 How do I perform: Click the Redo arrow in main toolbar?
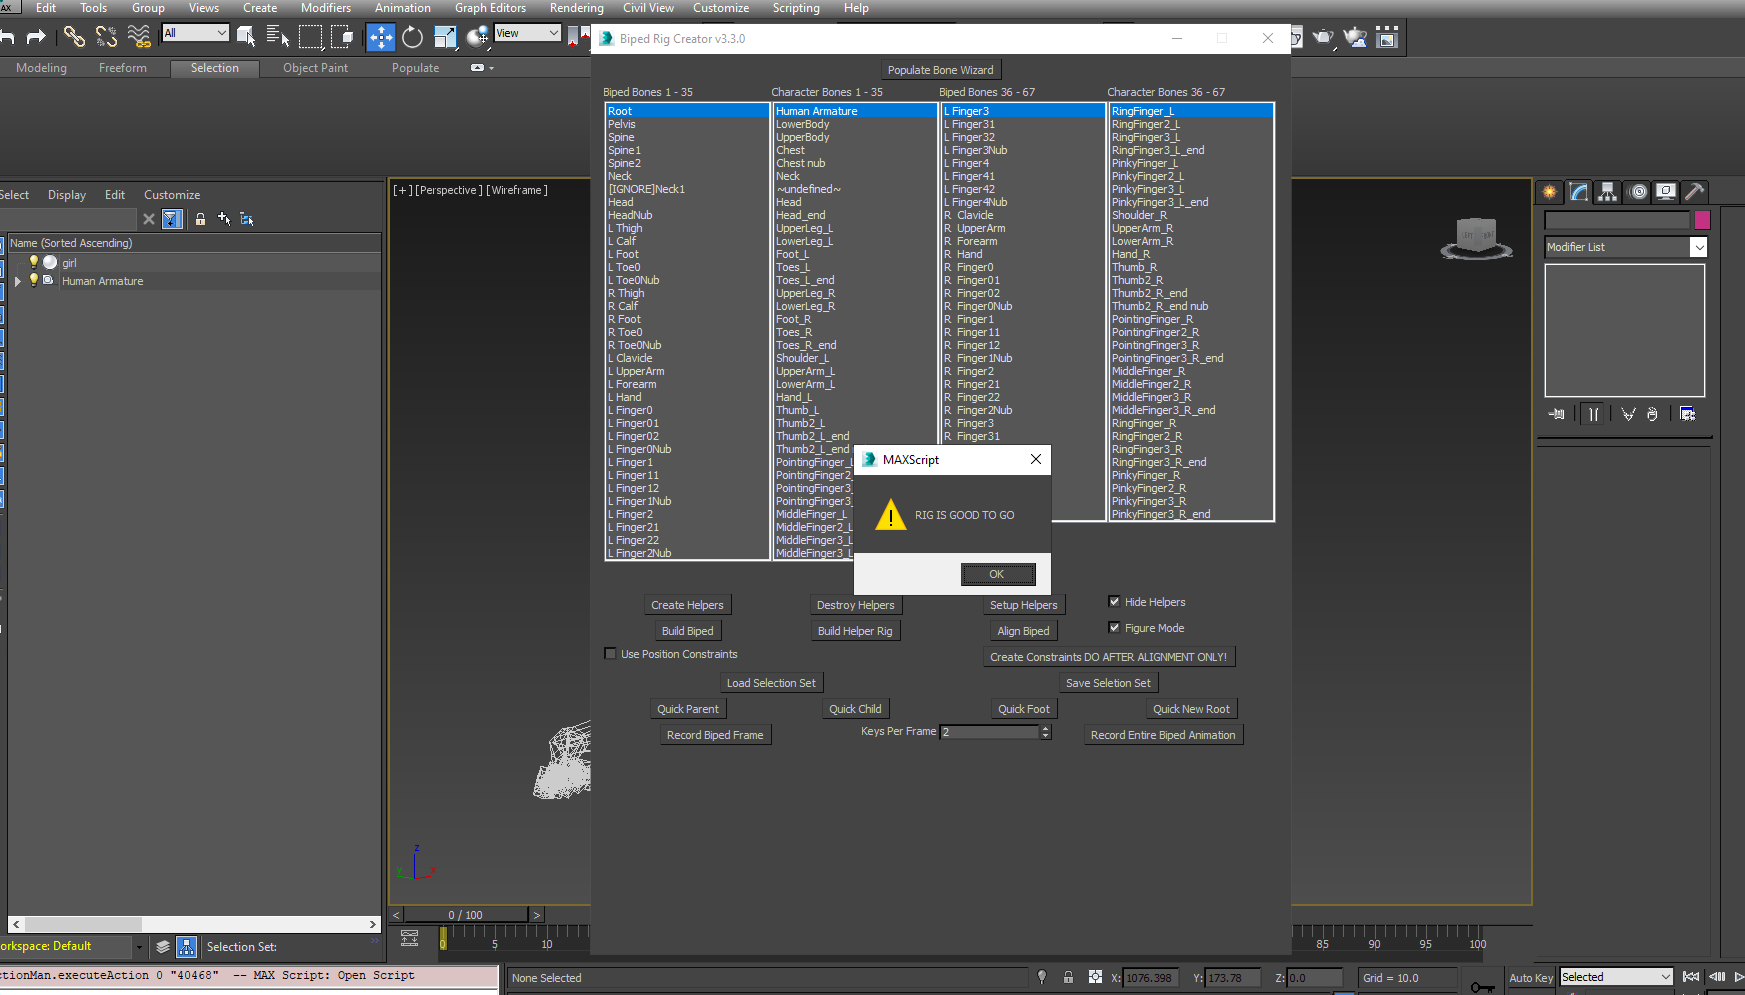coord(36,37)
